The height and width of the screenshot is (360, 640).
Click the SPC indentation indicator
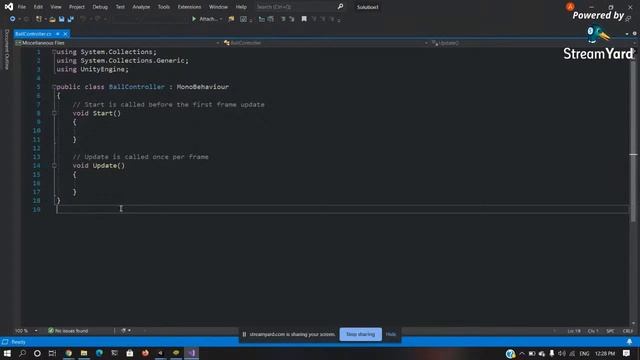[610, 331]
